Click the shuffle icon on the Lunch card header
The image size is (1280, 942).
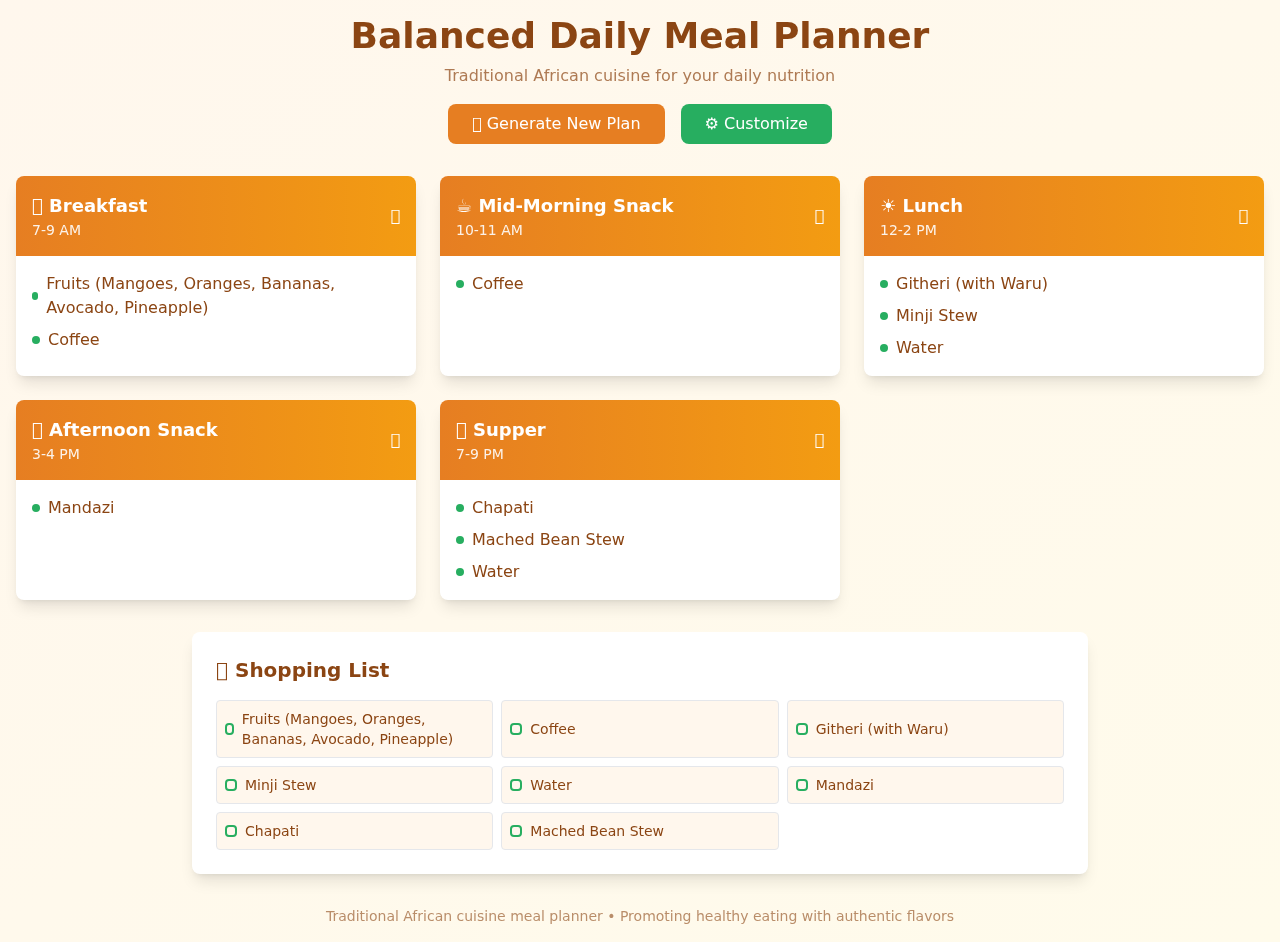tap(1243, 216)
